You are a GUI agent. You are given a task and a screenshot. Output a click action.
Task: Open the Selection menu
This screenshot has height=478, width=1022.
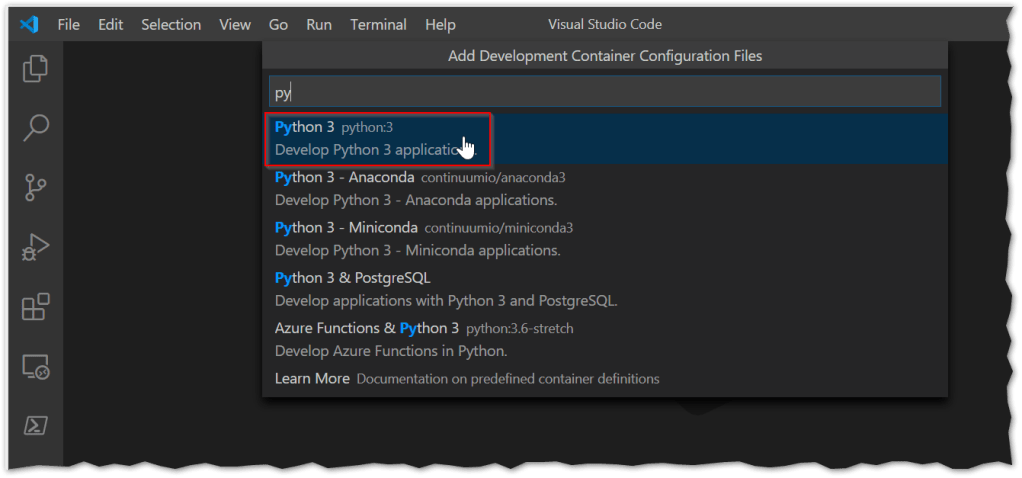pyautogui.click(x=169, y=24)
